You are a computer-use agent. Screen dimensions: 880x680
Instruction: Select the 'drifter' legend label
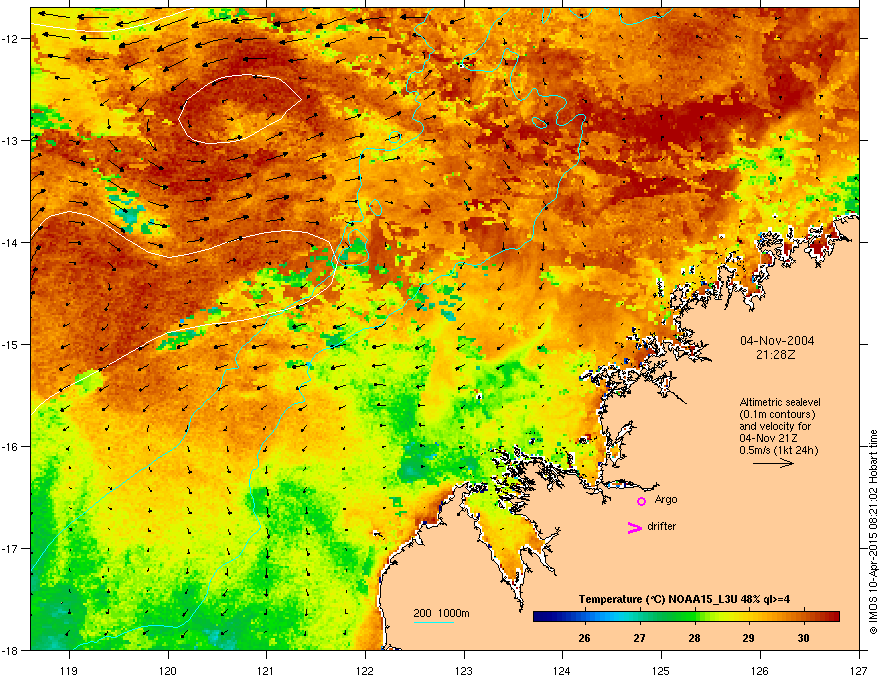(x=662, y=526)
